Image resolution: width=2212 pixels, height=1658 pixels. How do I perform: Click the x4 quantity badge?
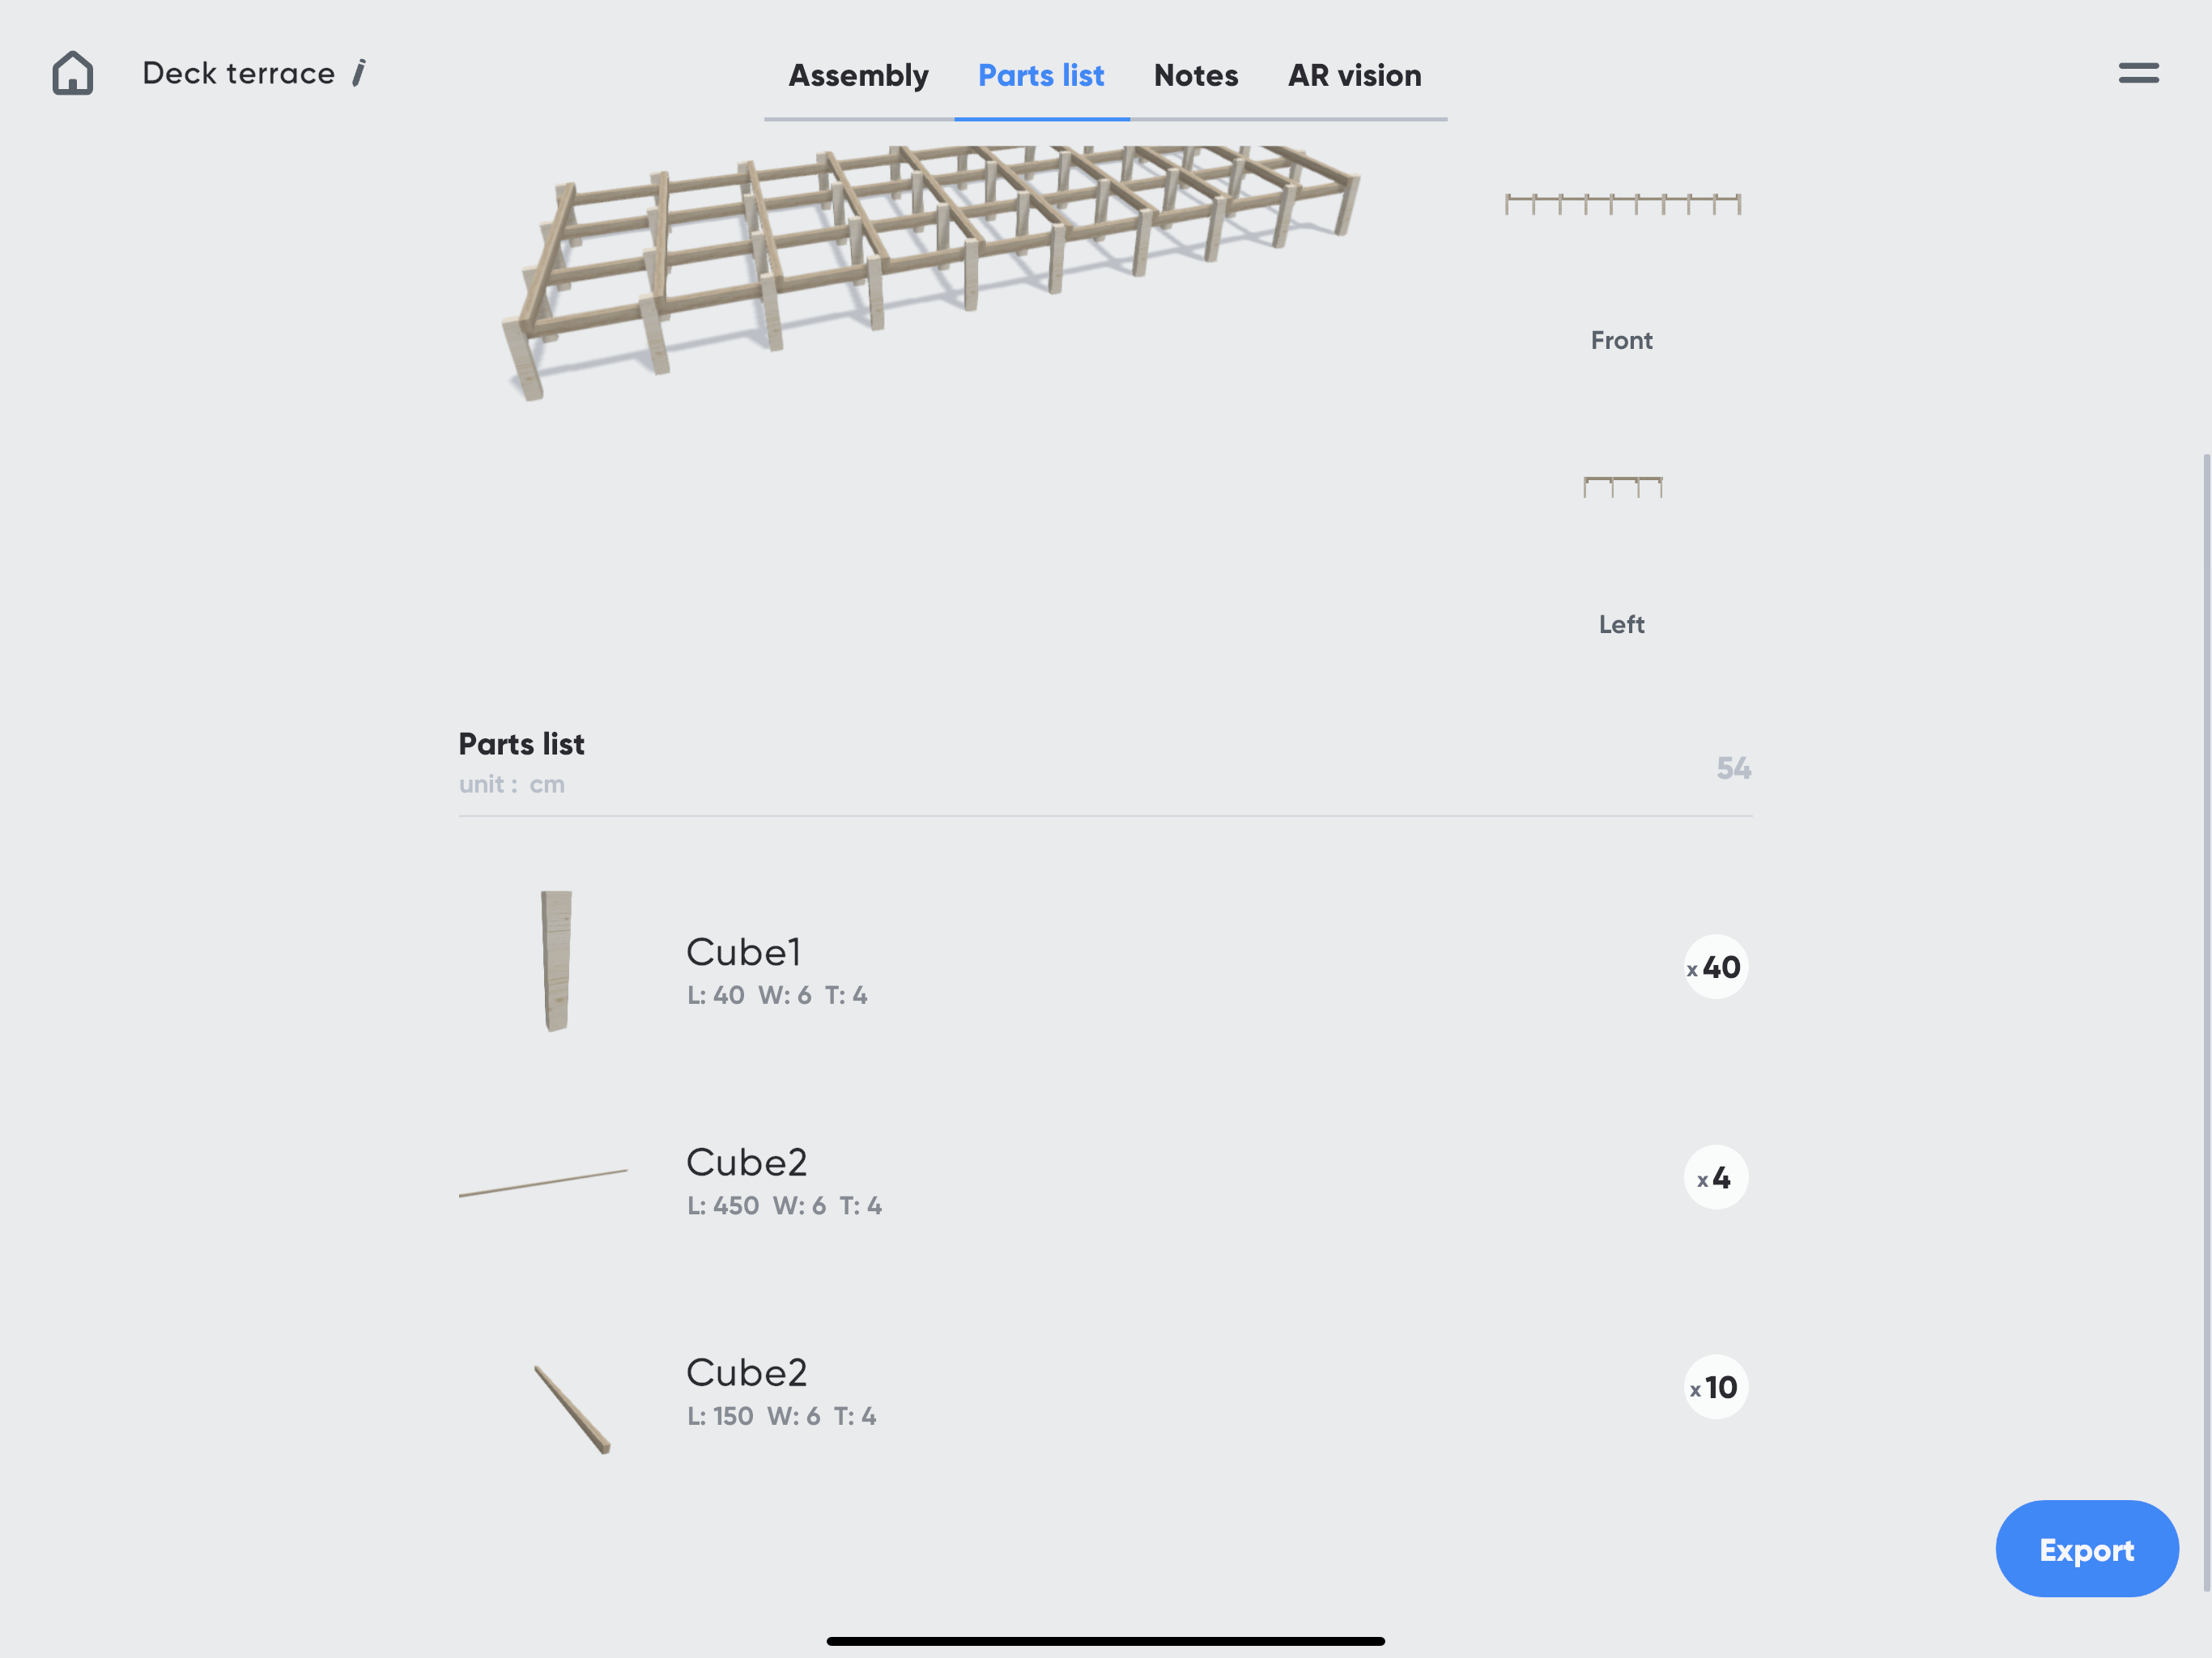point(1715,1178)
